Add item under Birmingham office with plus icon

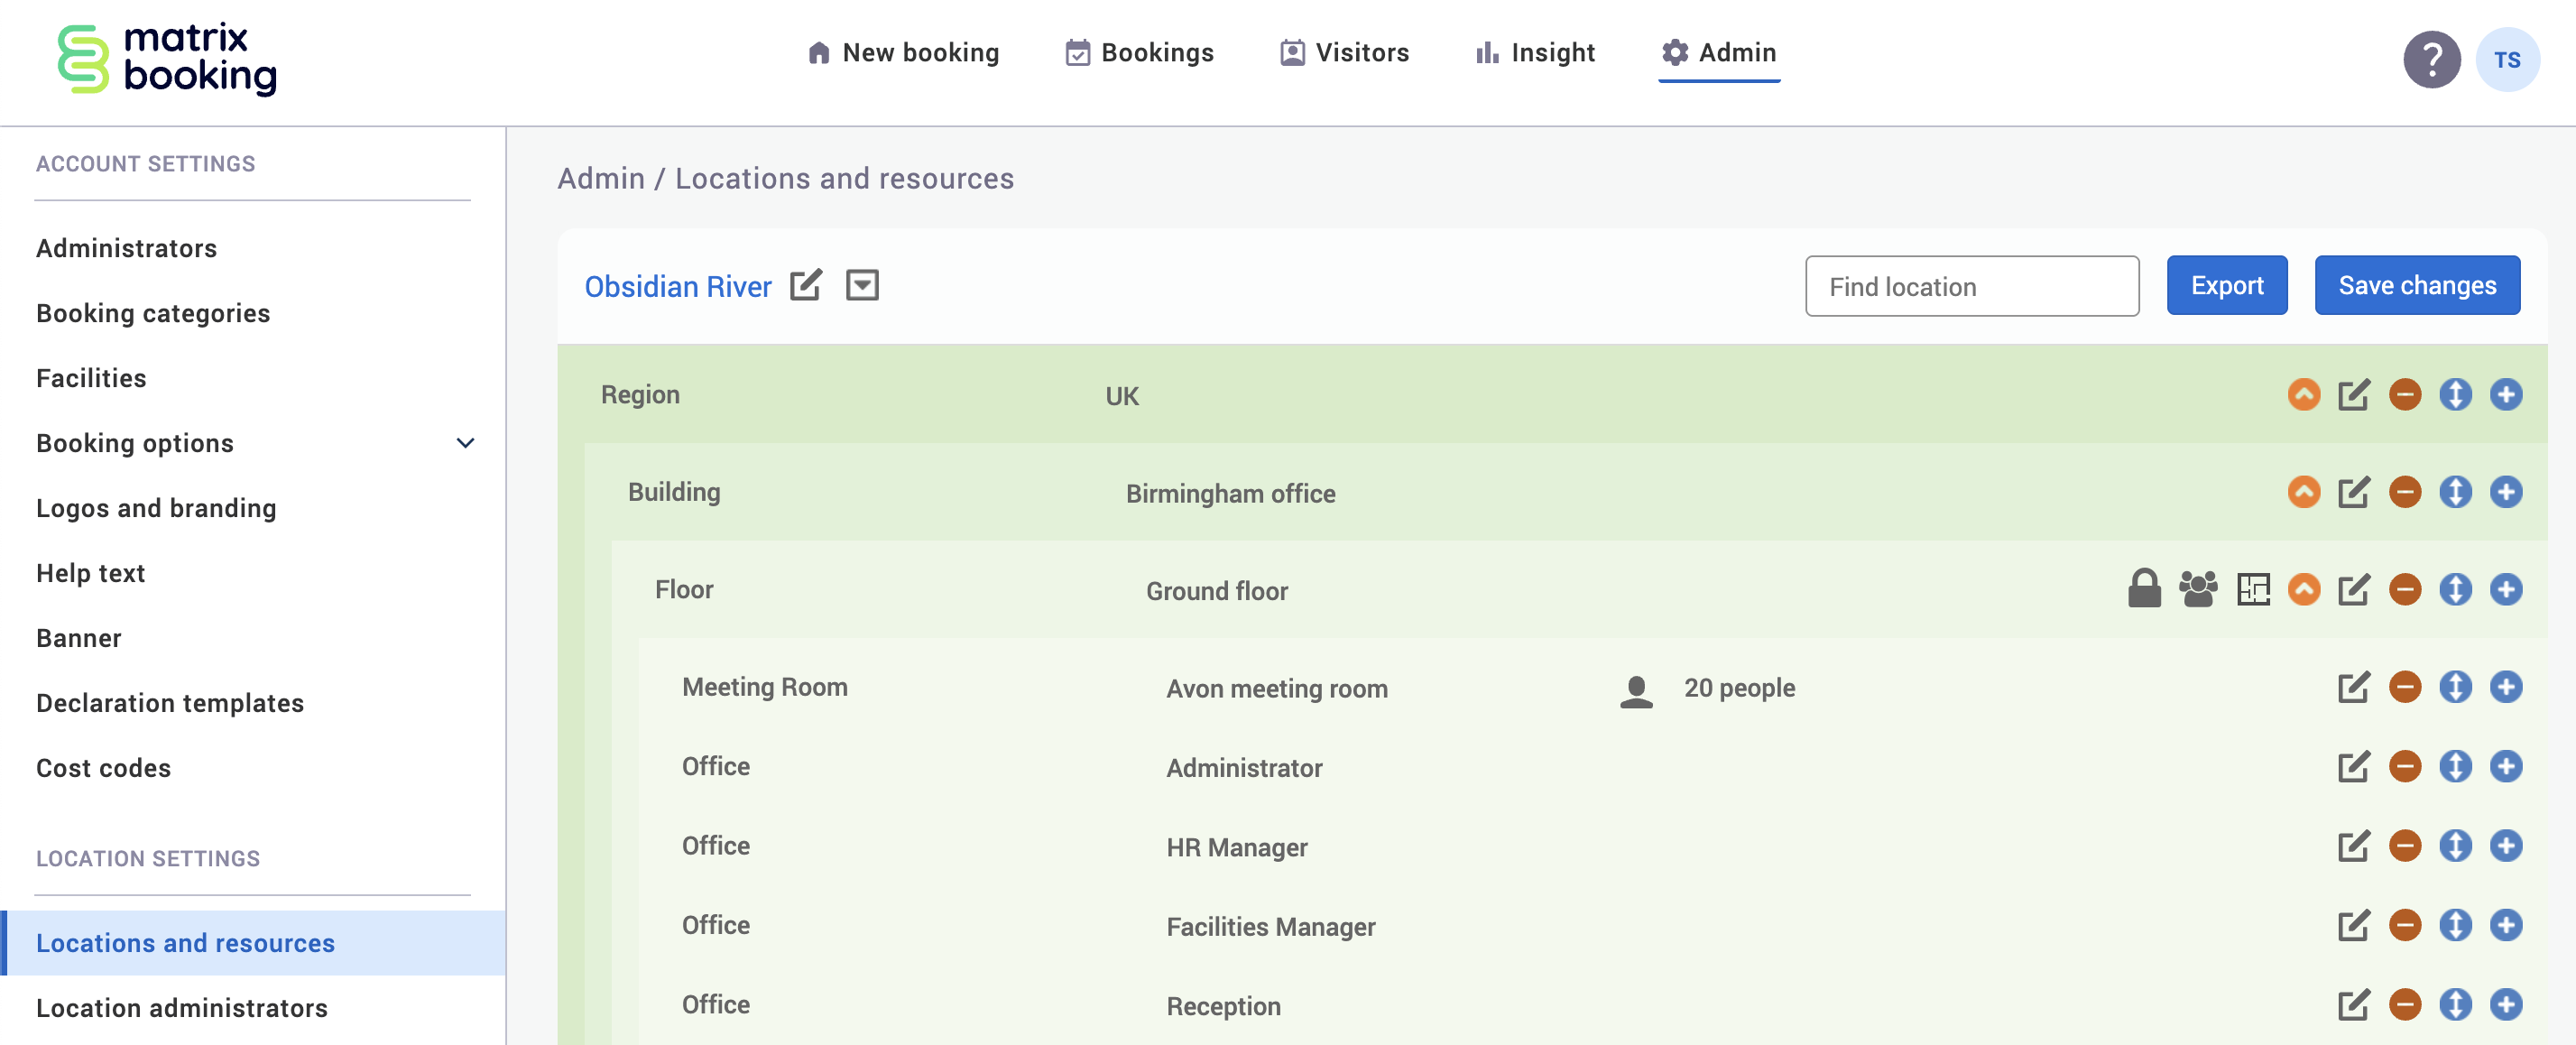click(x=2505, y=492)
